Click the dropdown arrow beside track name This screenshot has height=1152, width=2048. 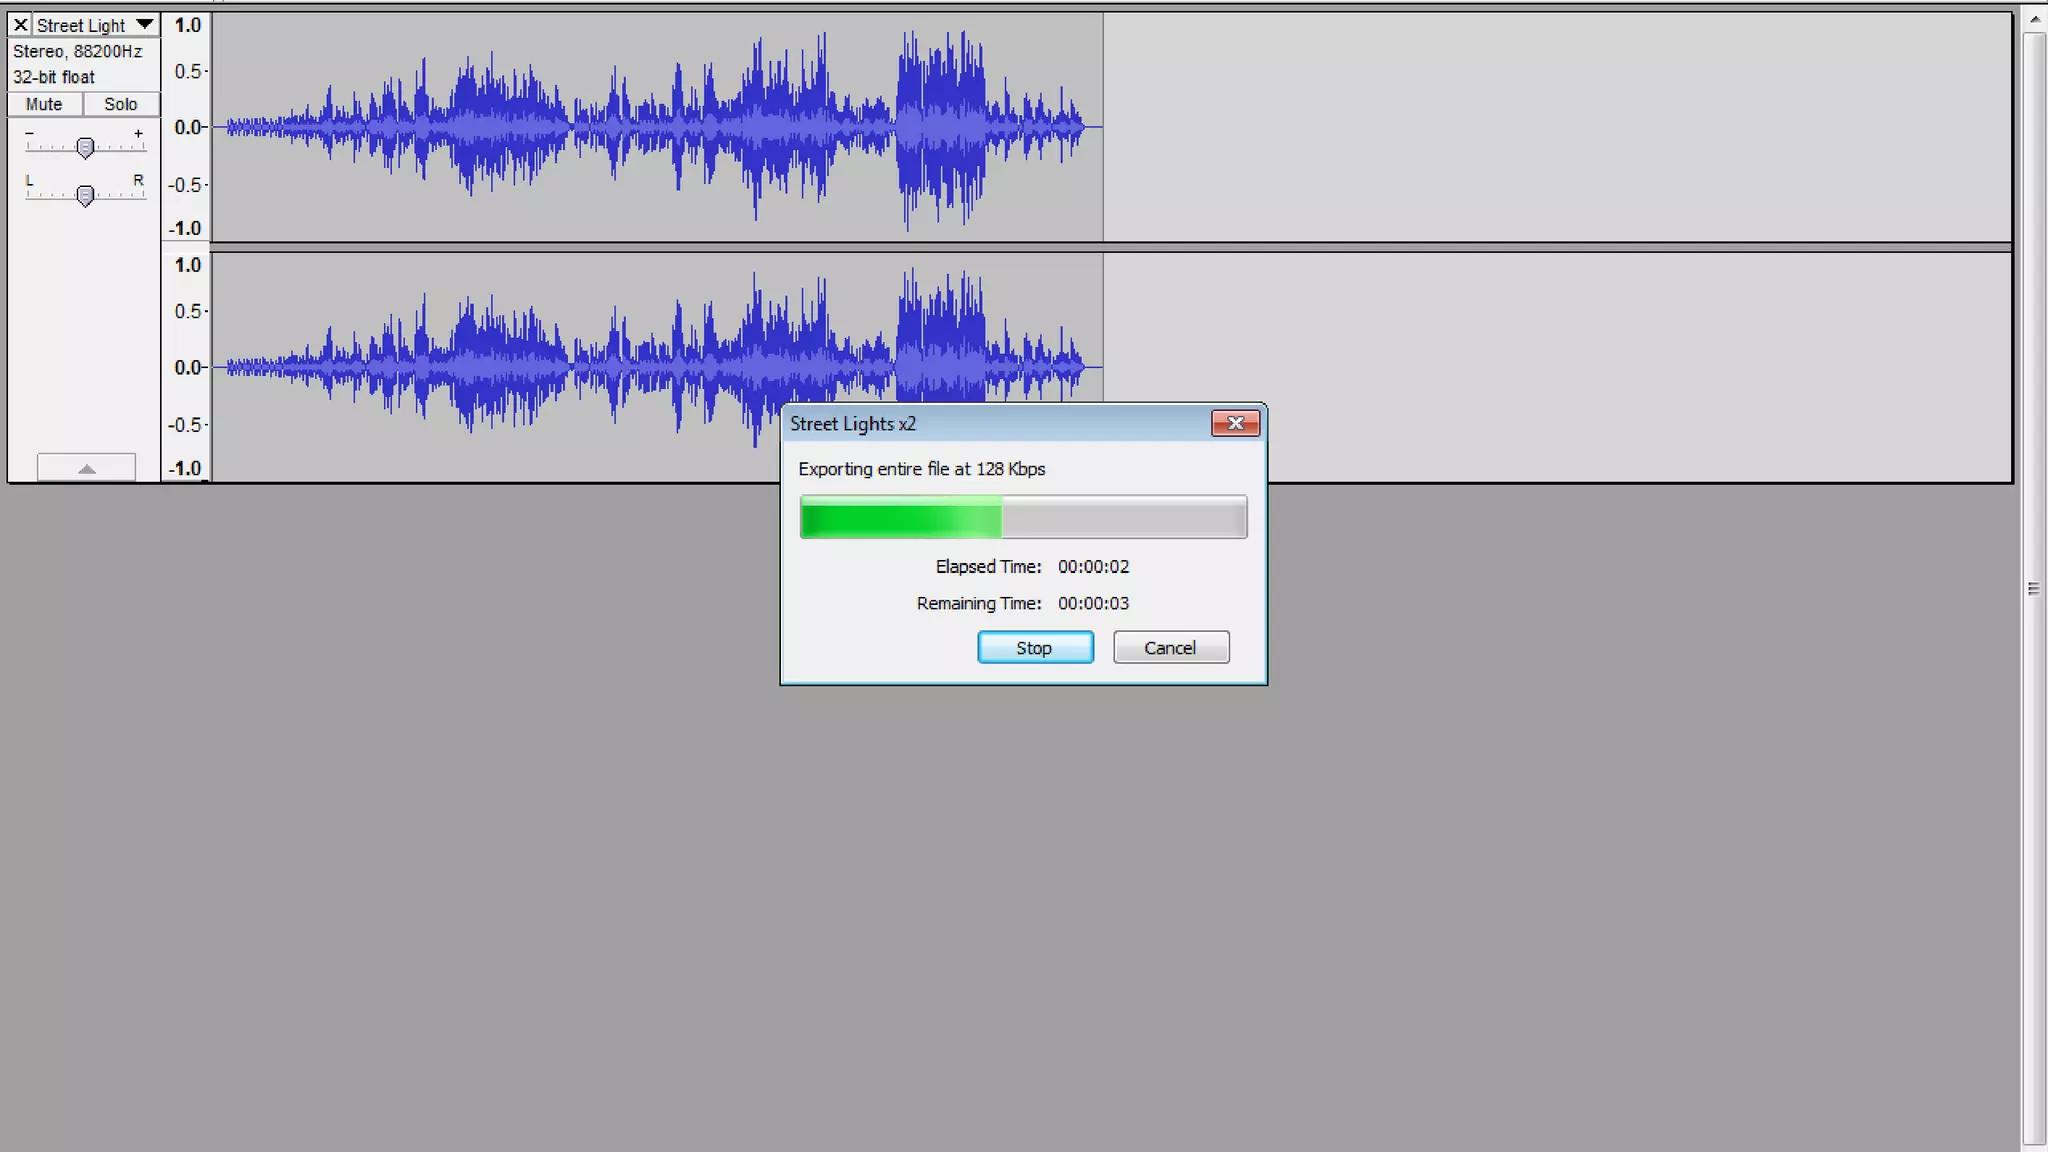(x=145, y=24)
